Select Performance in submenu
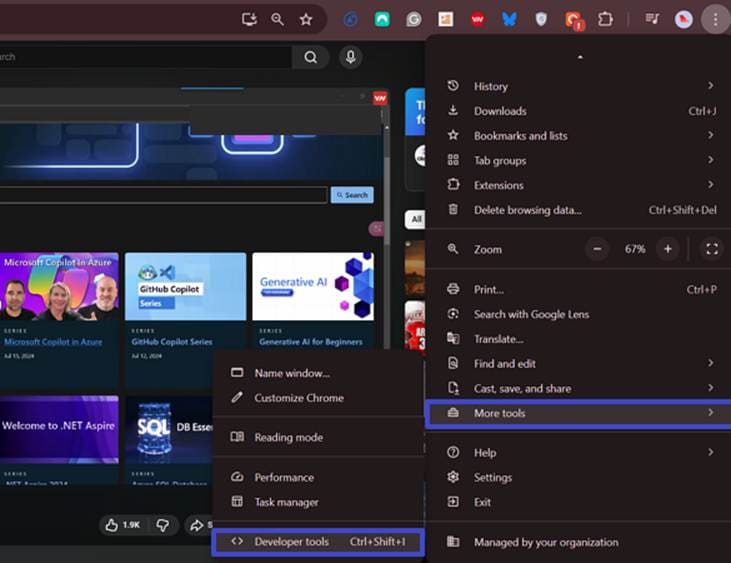Image resolution: width=731 pixels, height=563 pixels. tap(319, 477)
